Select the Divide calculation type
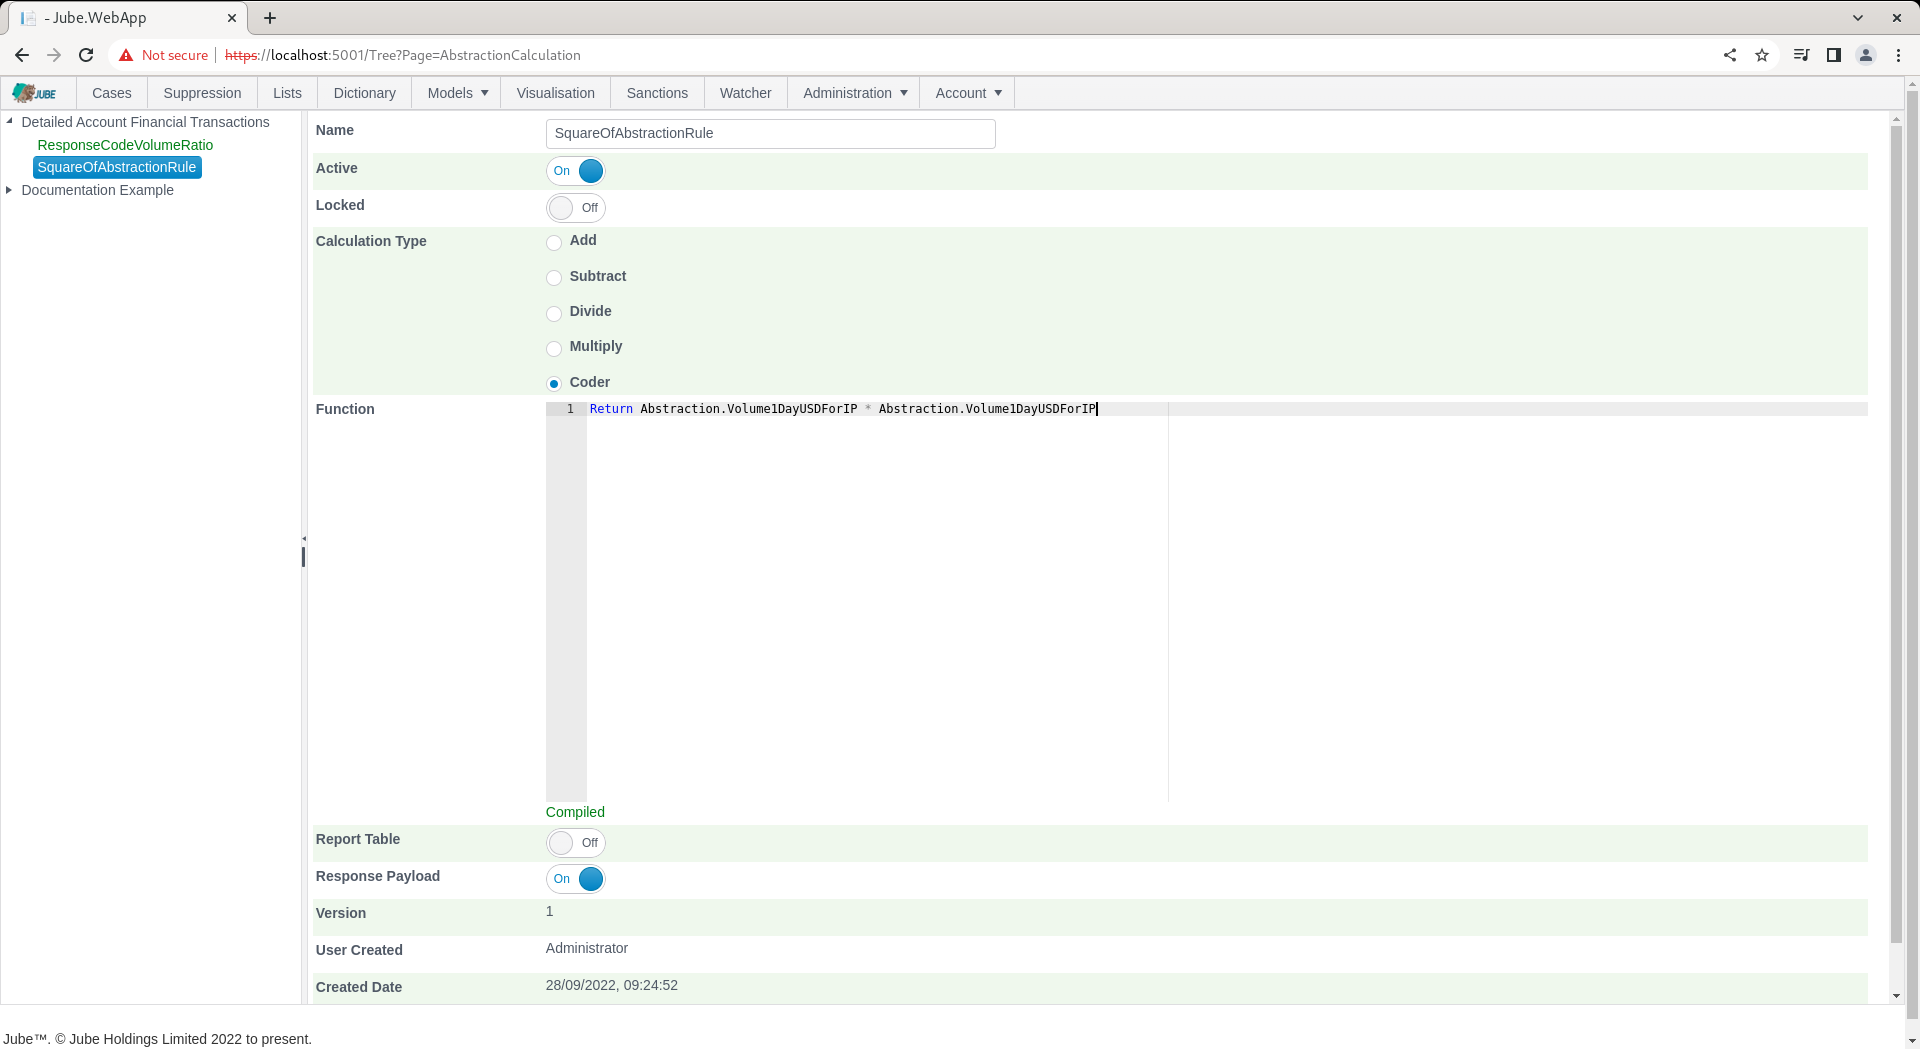Screen dimensions: 1920x1049 coord(554,313)
